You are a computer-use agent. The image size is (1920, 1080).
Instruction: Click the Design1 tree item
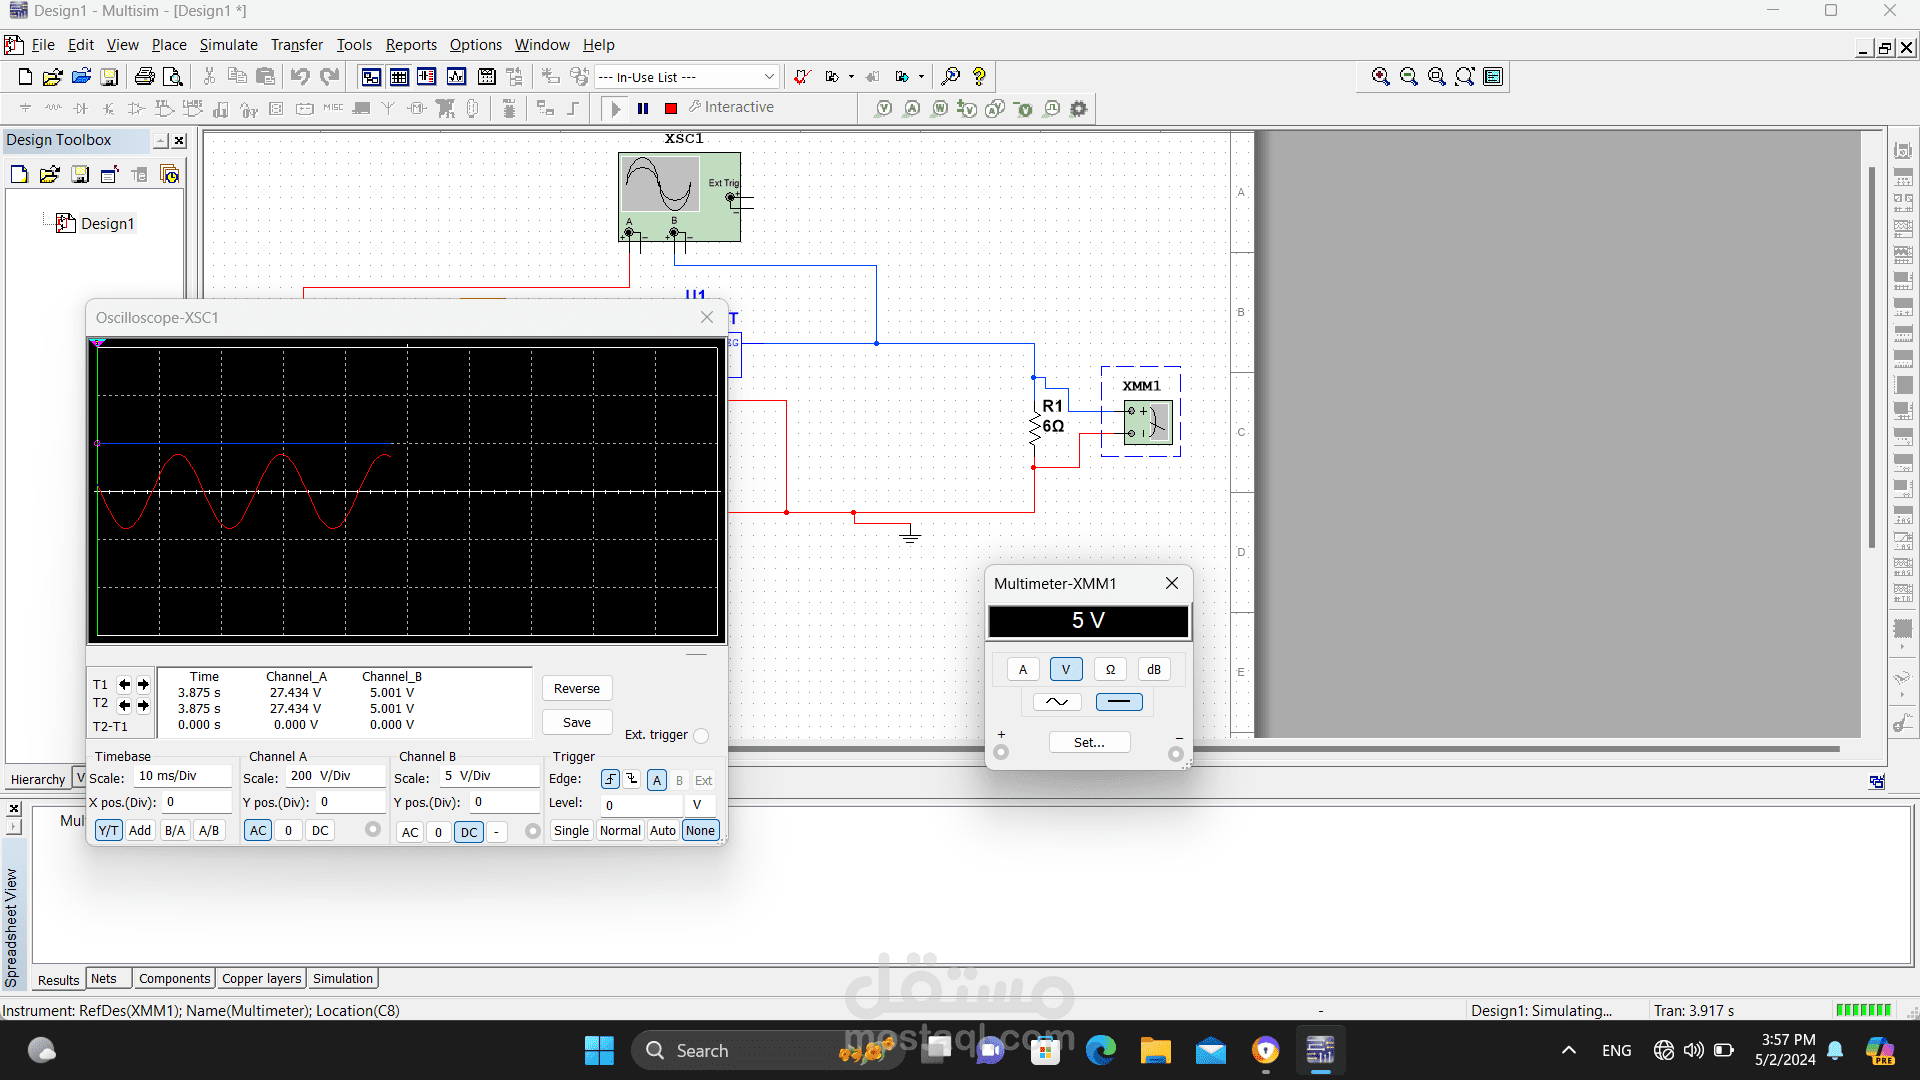(107, 223)
